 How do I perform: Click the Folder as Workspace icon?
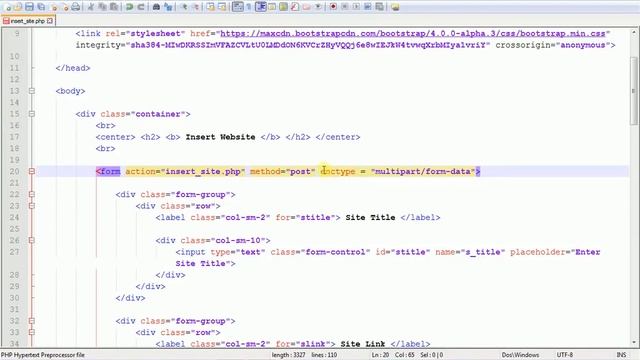pyautogui.click(x=306, y=7)
